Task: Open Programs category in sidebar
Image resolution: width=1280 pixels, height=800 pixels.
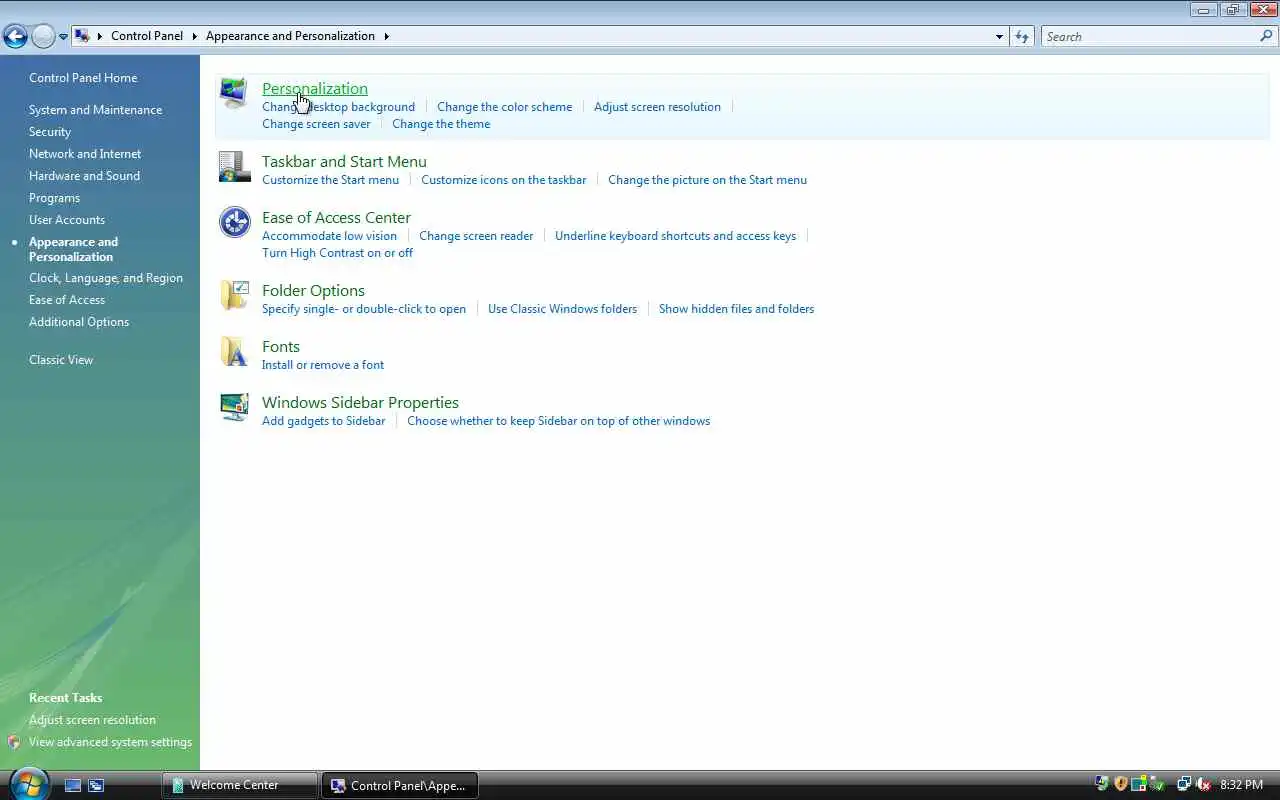Action: 54,198
